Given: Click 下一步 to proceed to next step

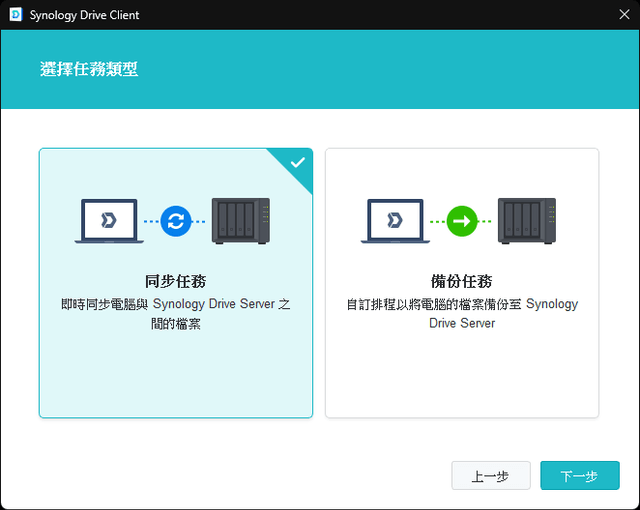Looking at the screenshot, I should coord(580,475).
